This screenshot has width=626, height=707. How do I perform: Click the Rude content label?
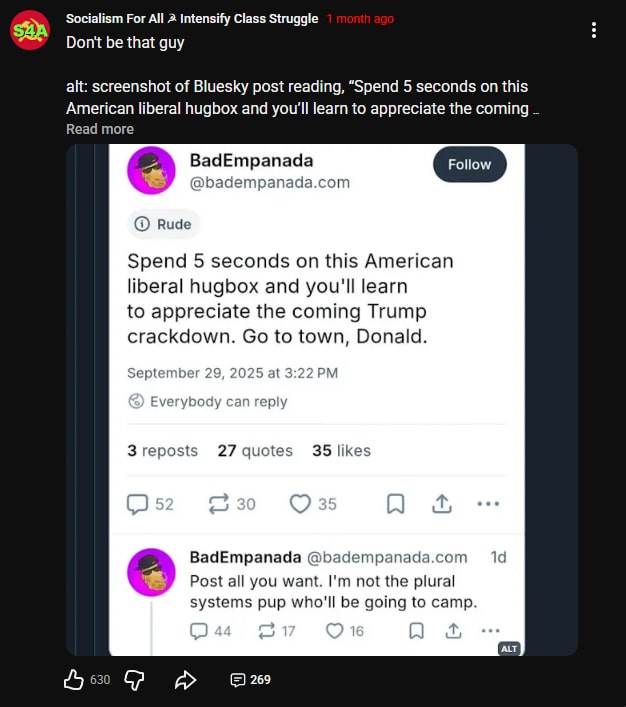(163, 224)
